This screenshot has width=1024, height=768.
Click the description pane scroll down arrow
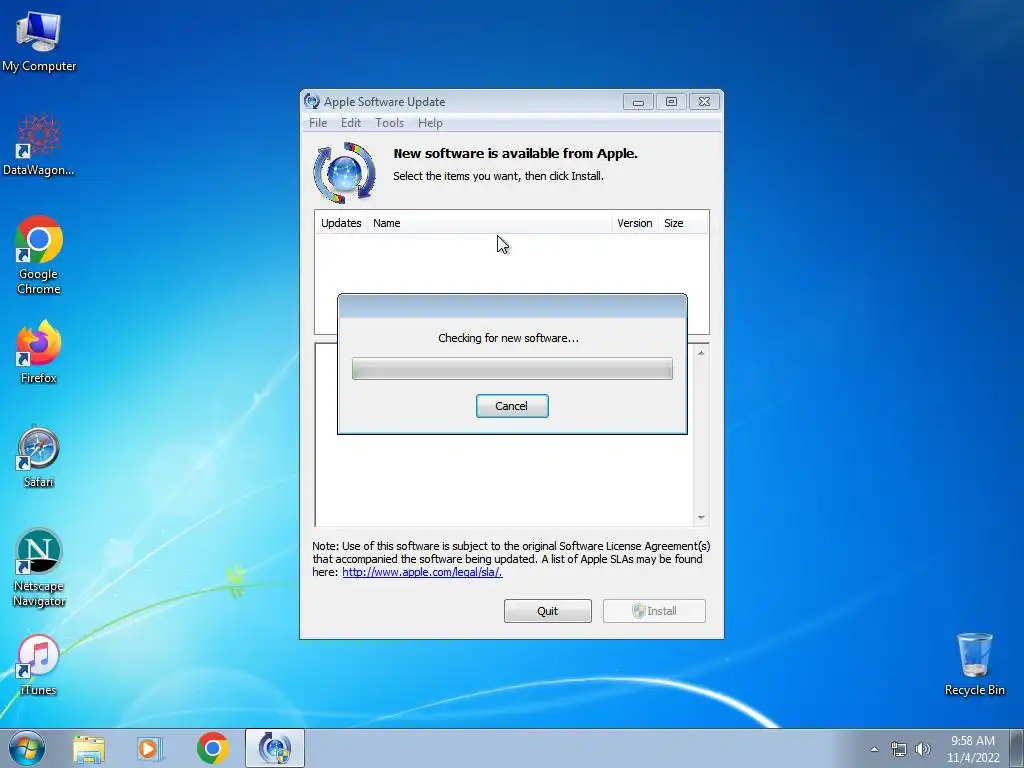point(701,518)
